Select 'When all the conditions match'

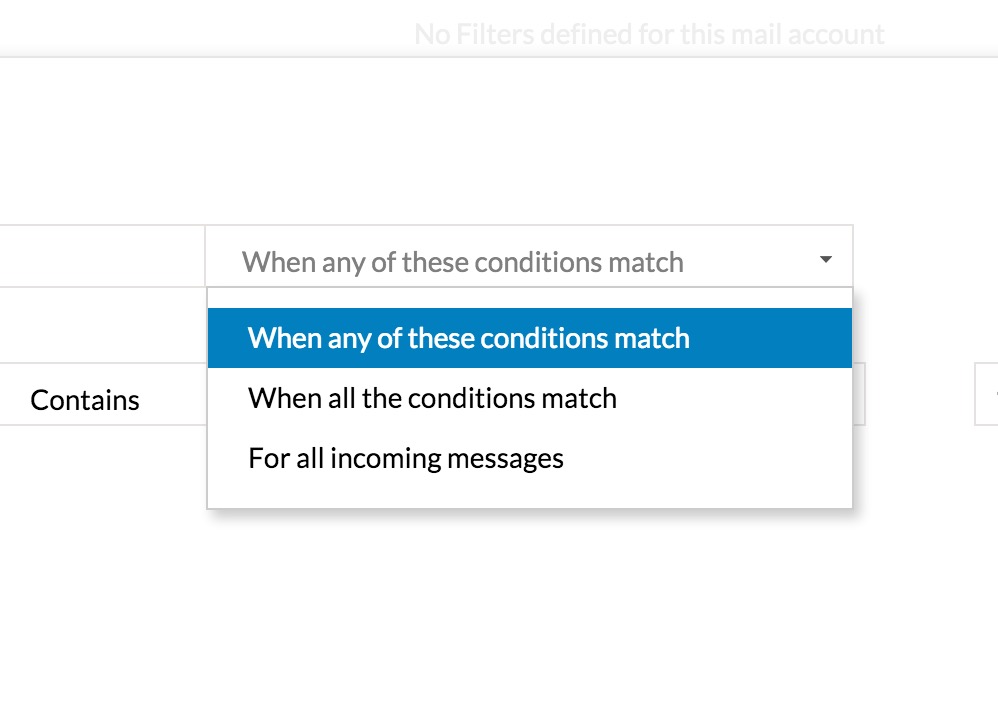point(530,398)
